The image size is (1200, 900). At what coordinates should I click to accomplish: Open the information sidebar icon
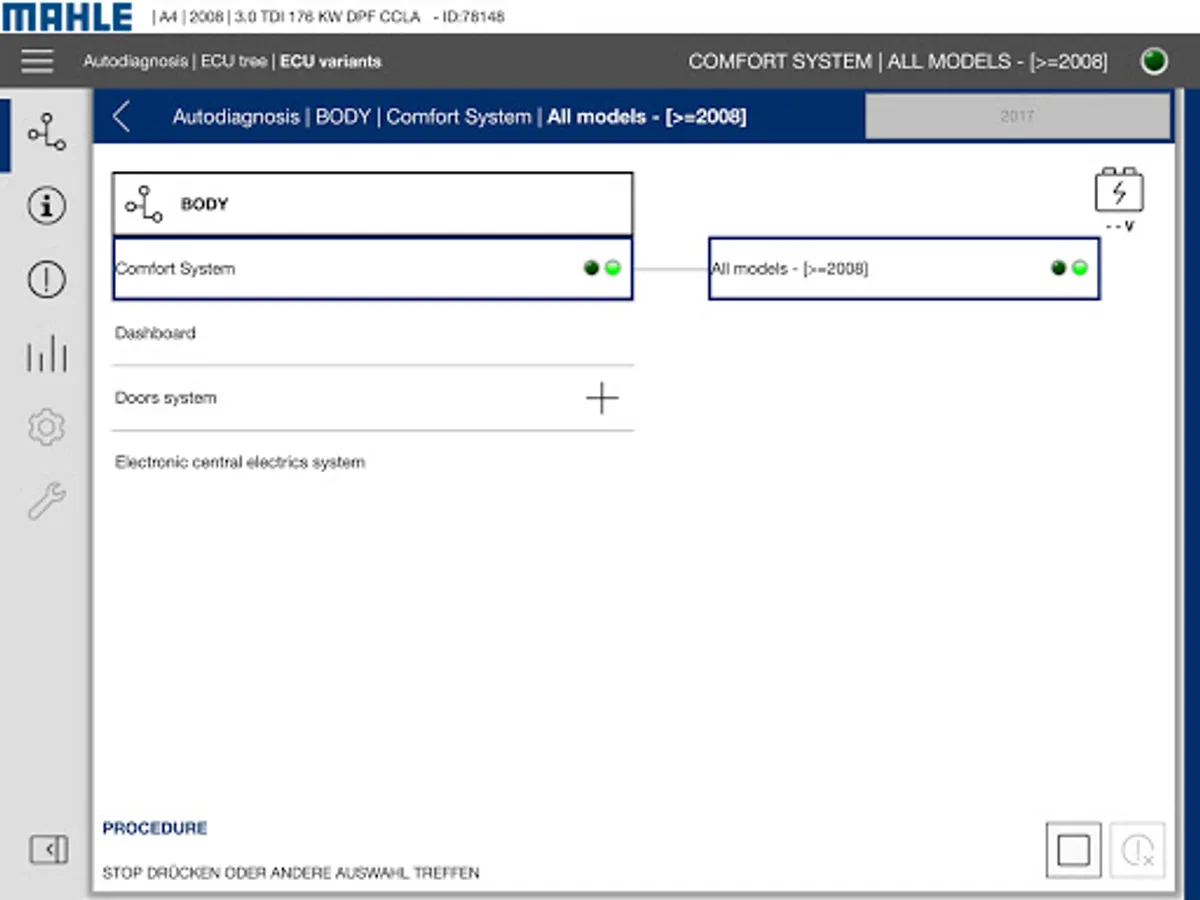[x=46, y=206]
